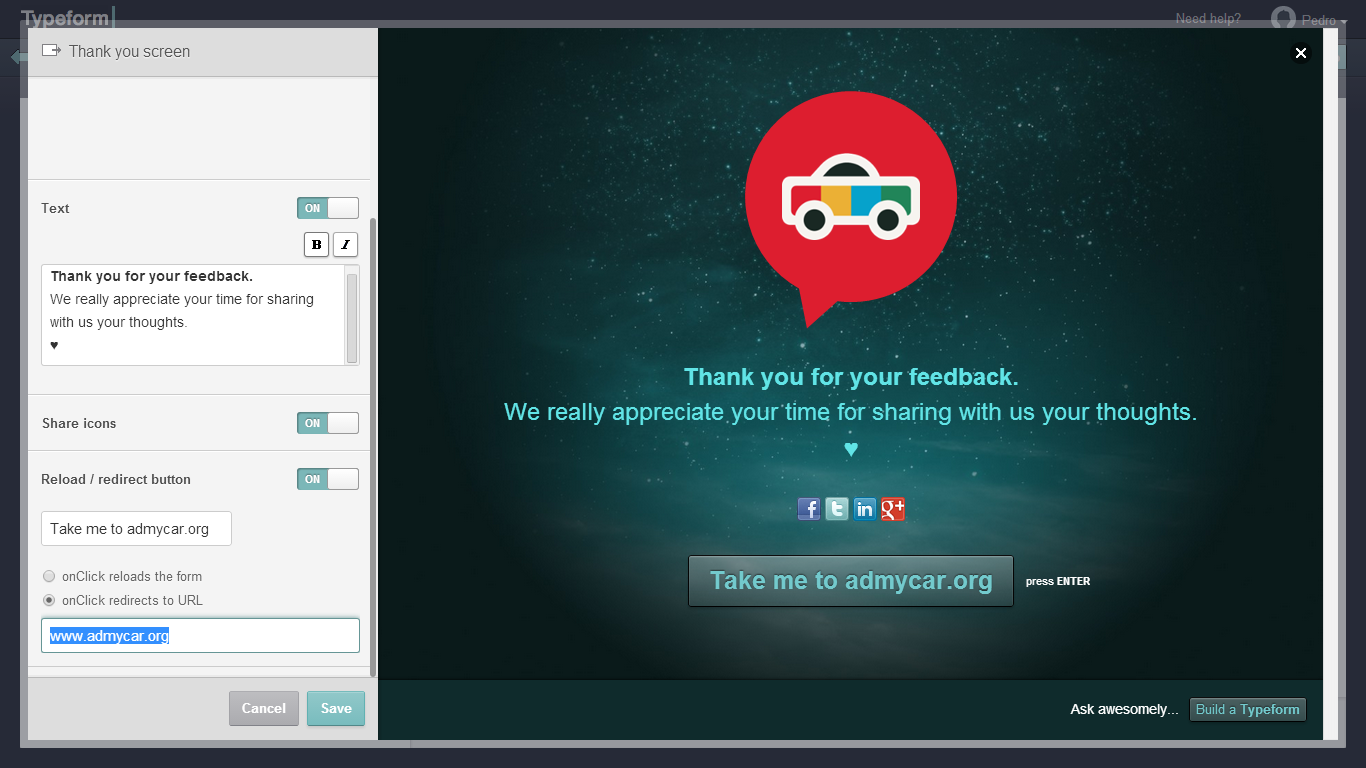Click the red car logo image
The width and height of the screenshot is (1366, 768).
pyautogui.click(x=850, y=209)
